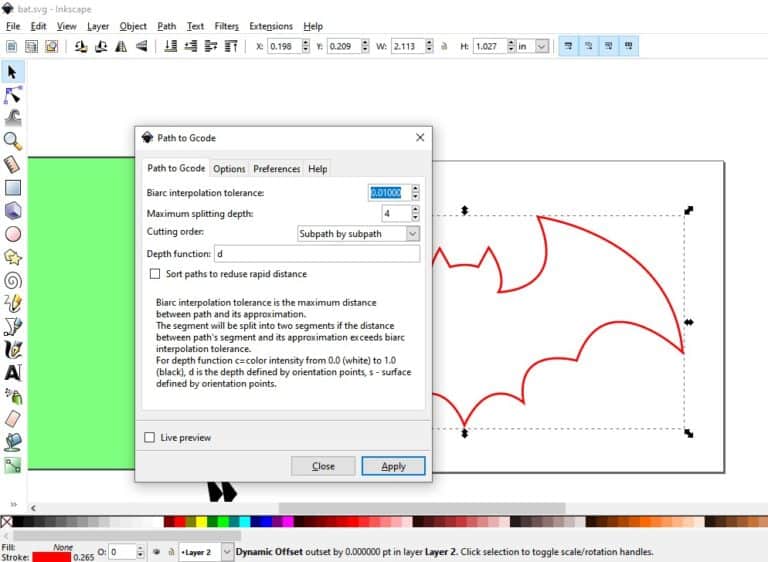
Task: Click the dialog Close button
Action: (323, 466)
